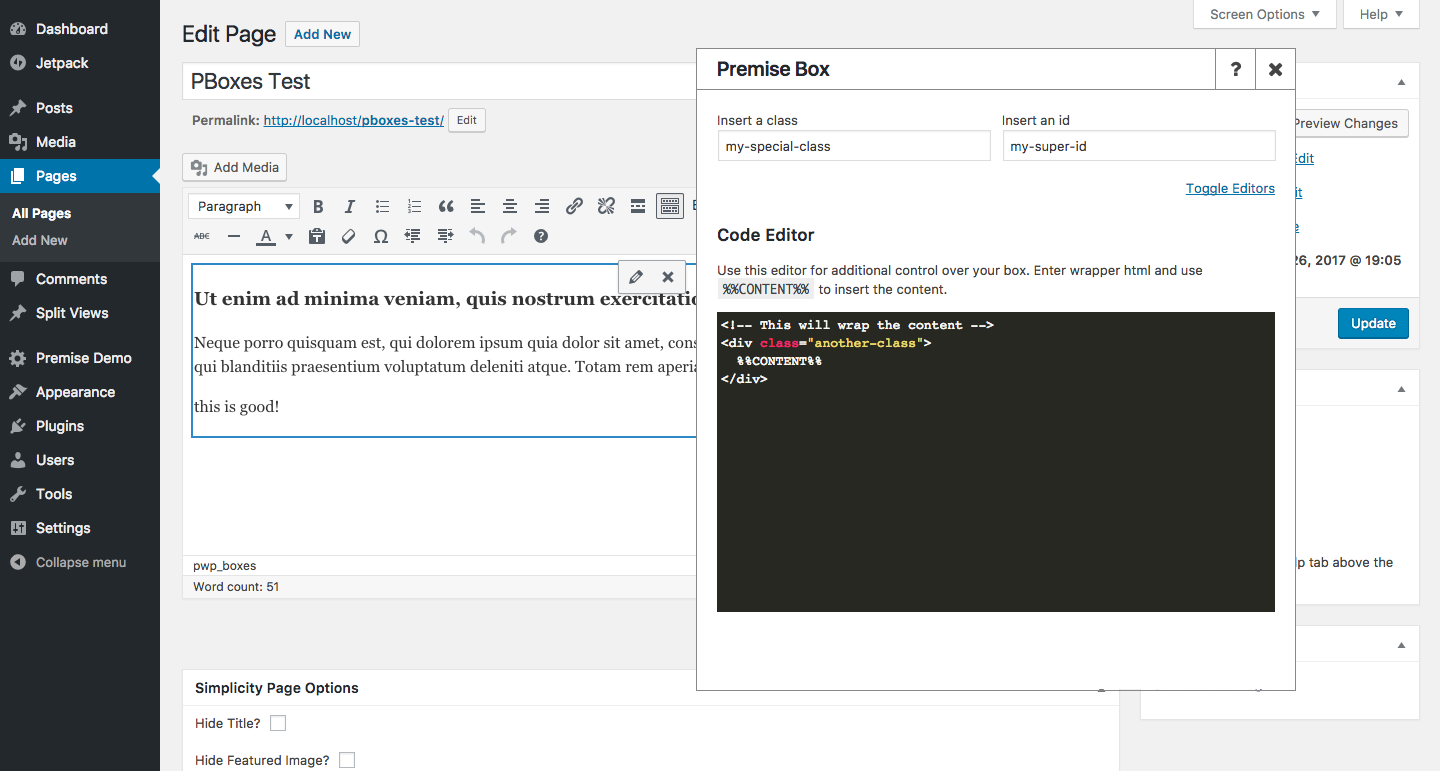Check the Hide Title checkbox
1440x771 pixels.
pyautogui.click(x=278, y=723)
